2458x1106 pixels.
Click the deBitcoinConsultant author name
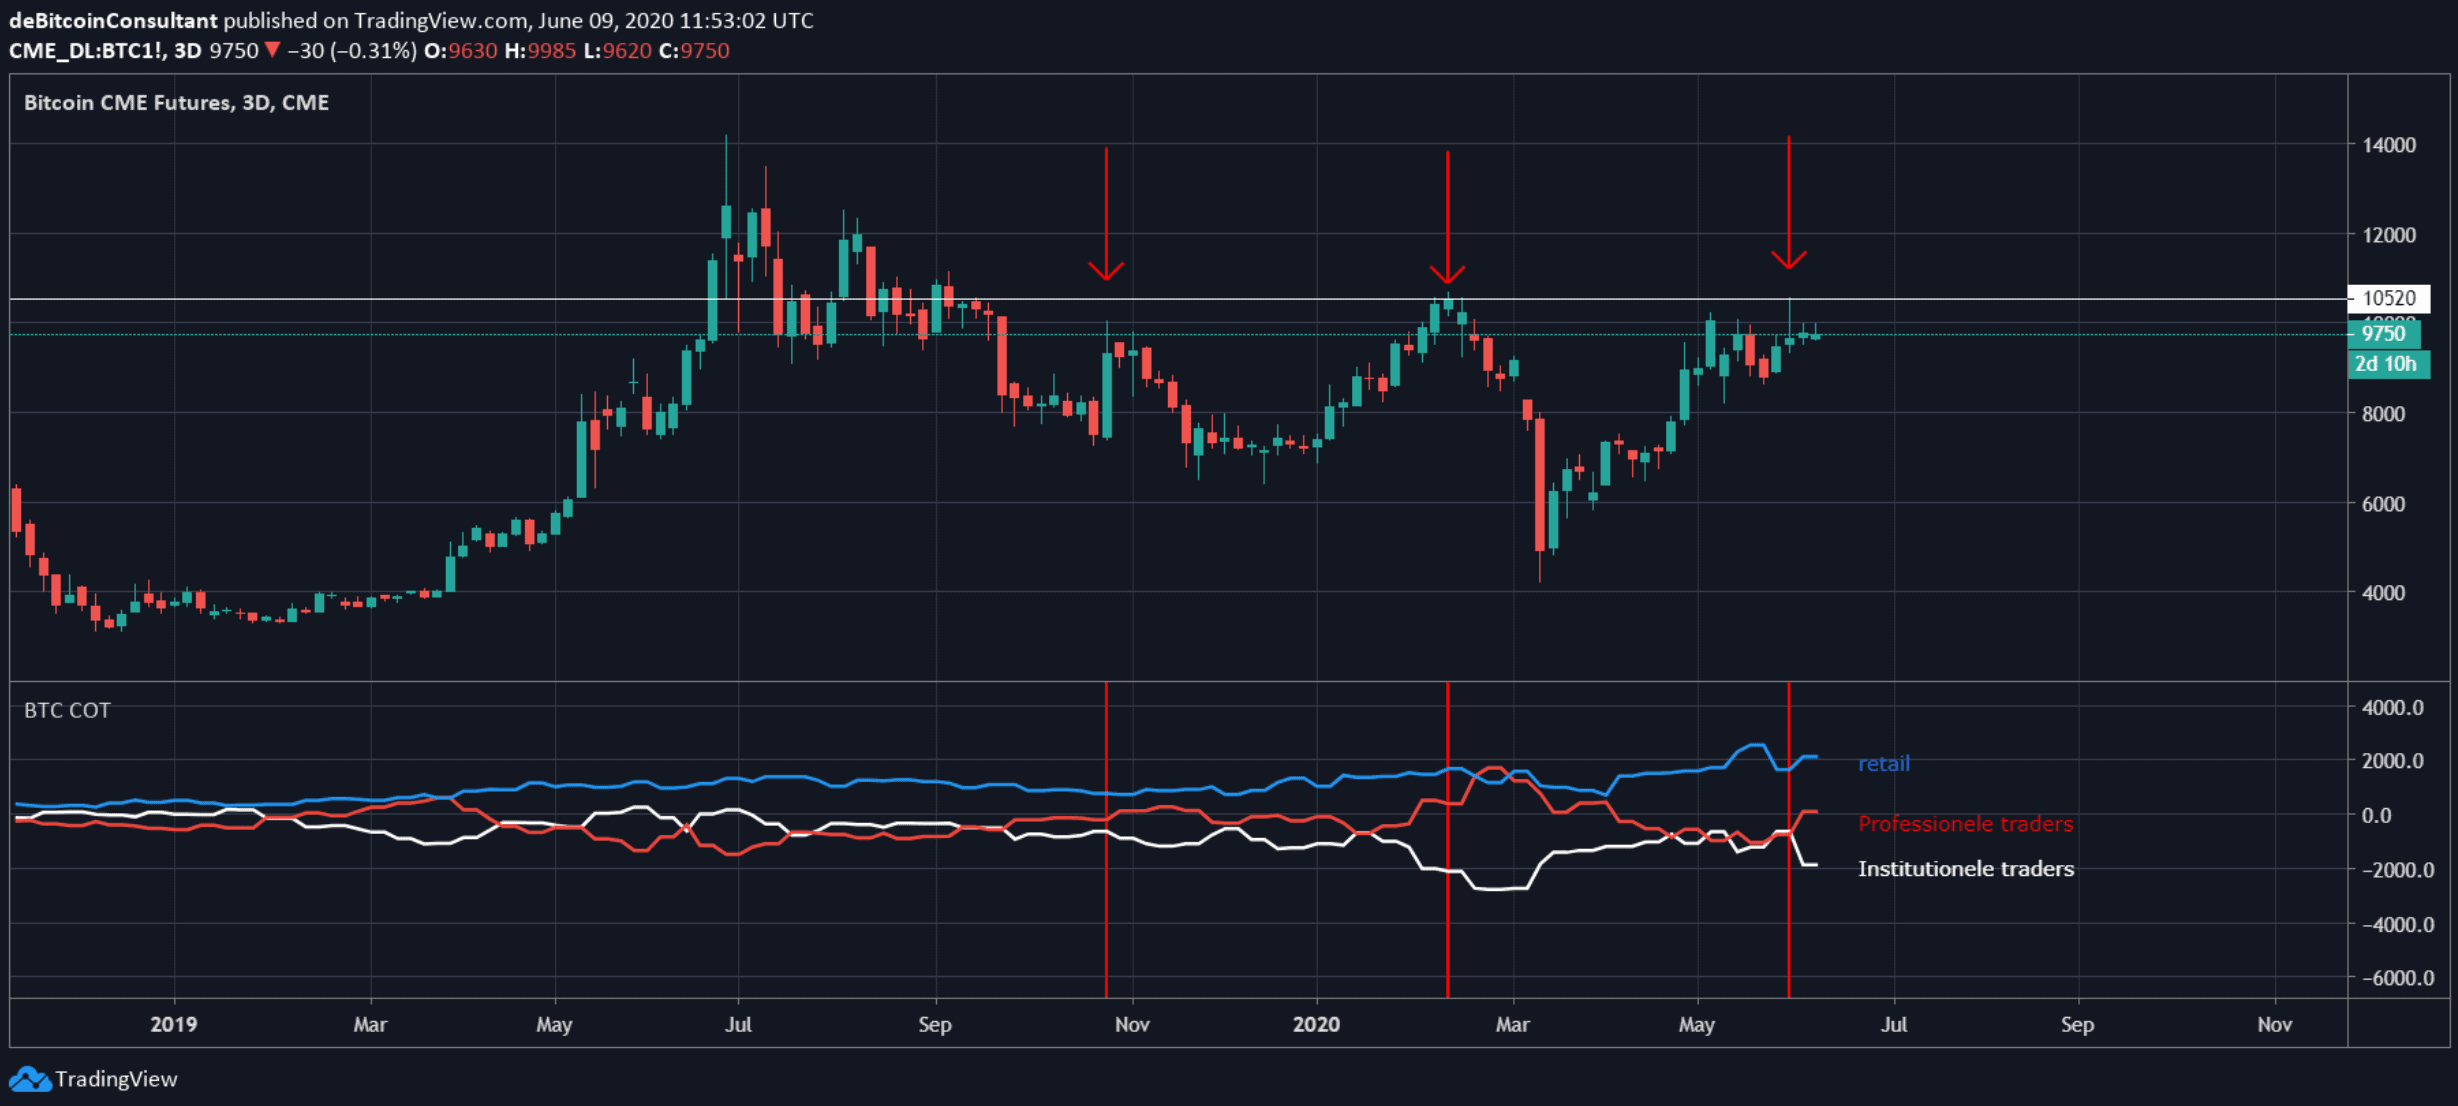coord(113,20)
